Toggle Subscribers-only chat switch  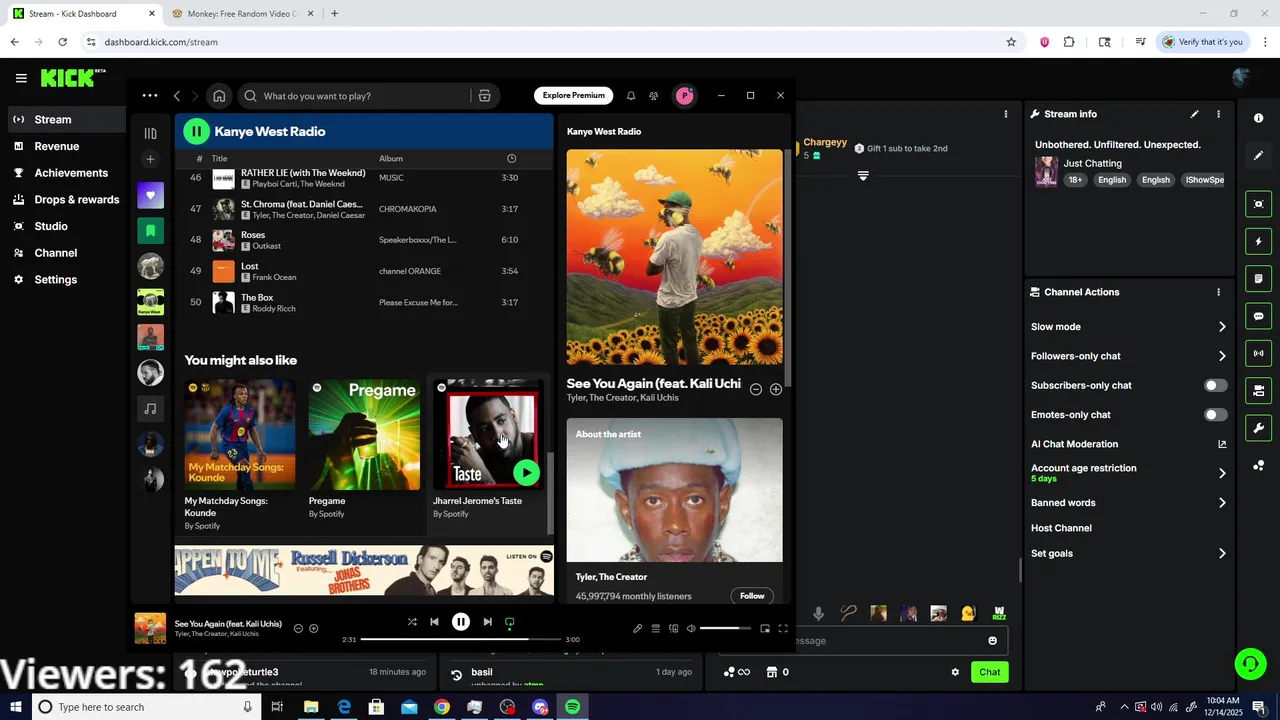(x=1215, y=385)
